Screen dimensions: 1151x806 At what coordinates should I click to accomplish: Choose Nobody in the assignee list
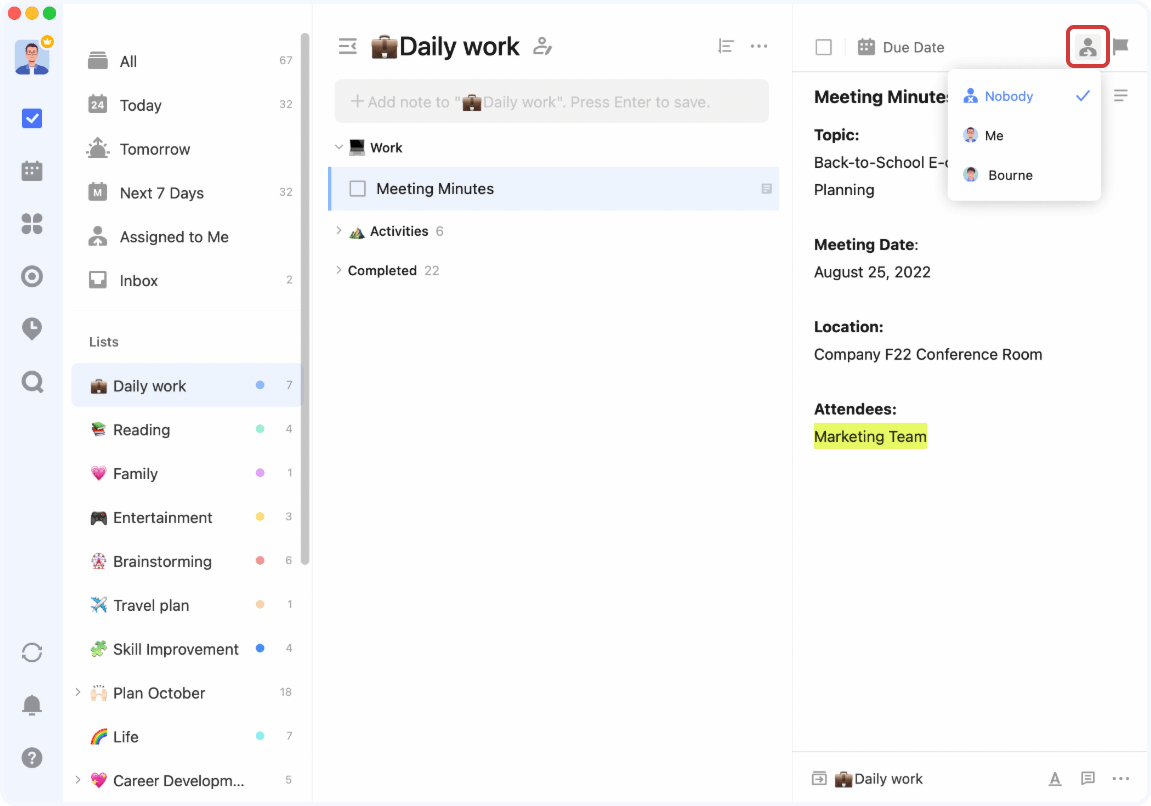point(1008,97)
